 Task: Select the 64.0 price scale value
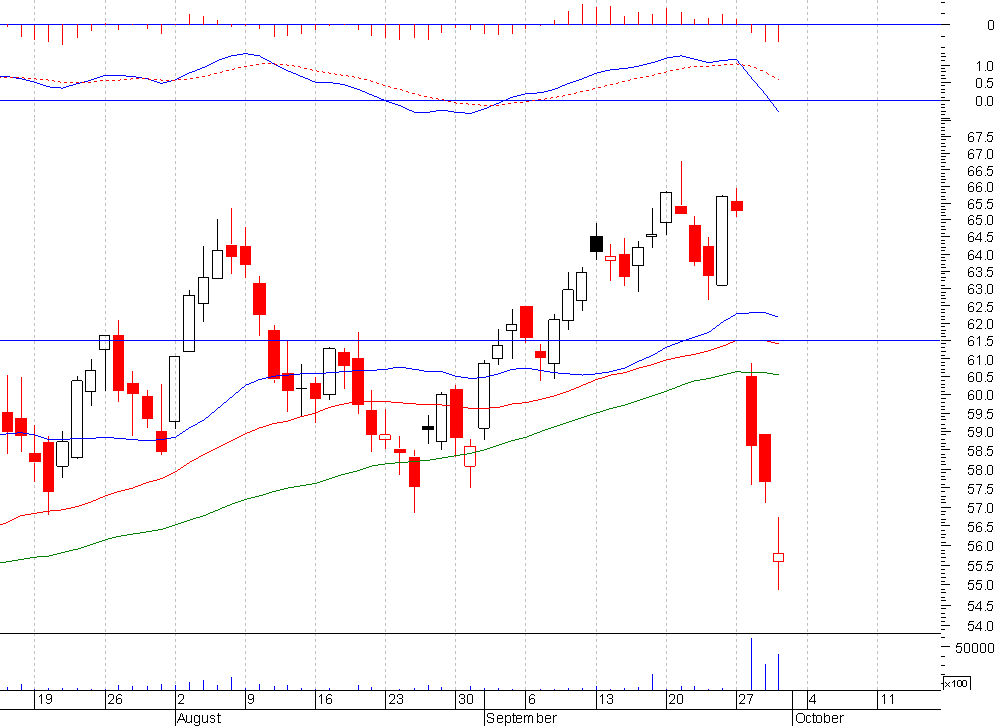(x=980, y=255)
